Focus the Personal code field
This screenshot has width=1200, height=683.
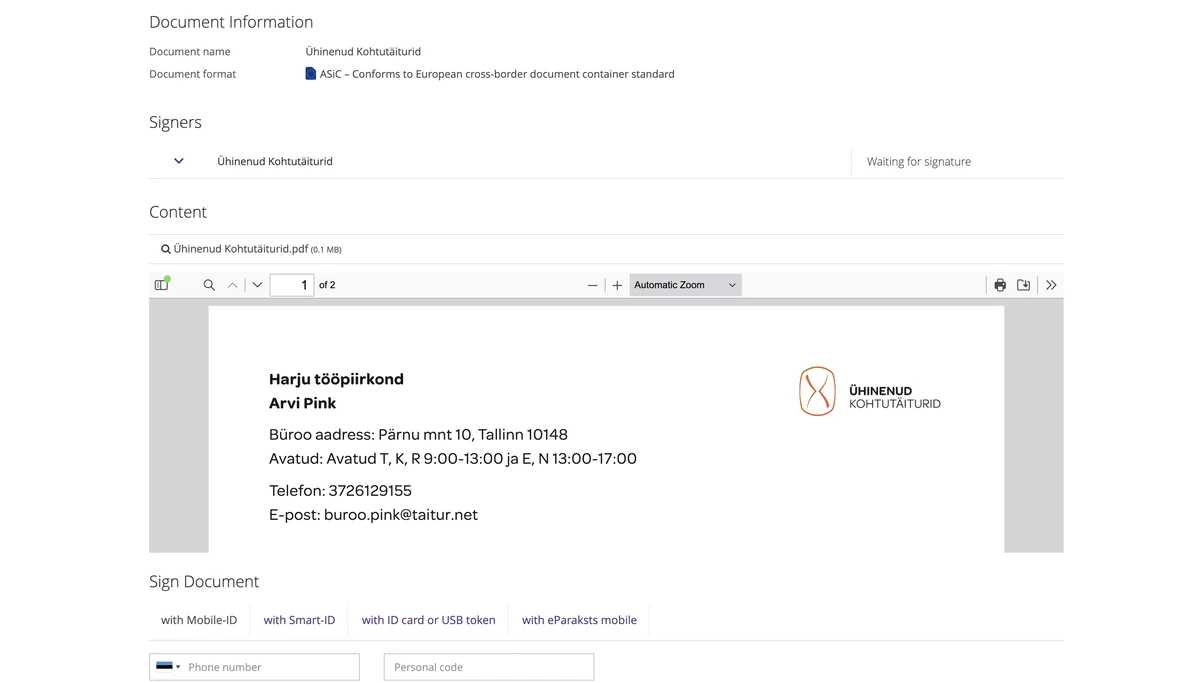point(489,667)
